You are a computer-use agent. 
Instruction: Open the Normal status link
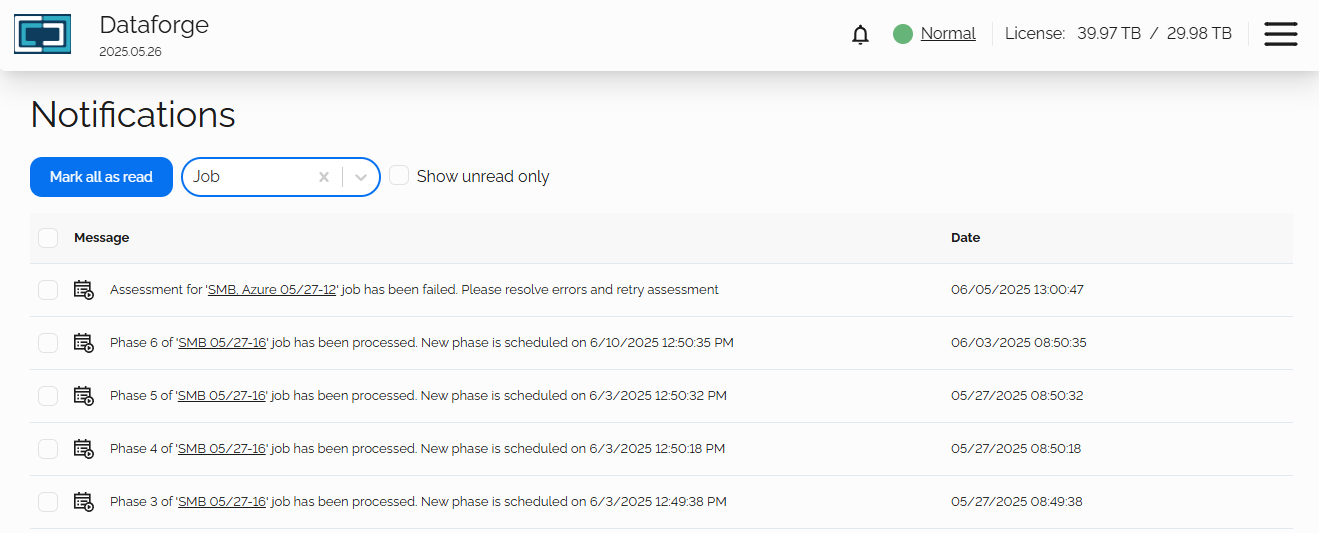(948, 34)
